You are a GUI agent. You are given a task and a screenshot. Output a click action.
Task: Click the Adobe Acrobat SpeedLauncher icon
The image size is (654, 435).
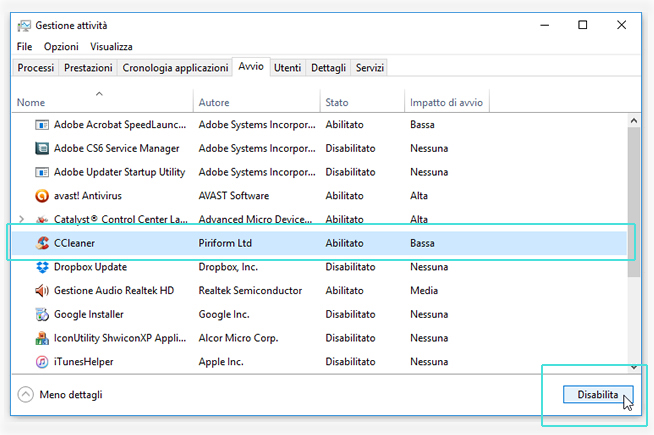(x=42, y=125)
